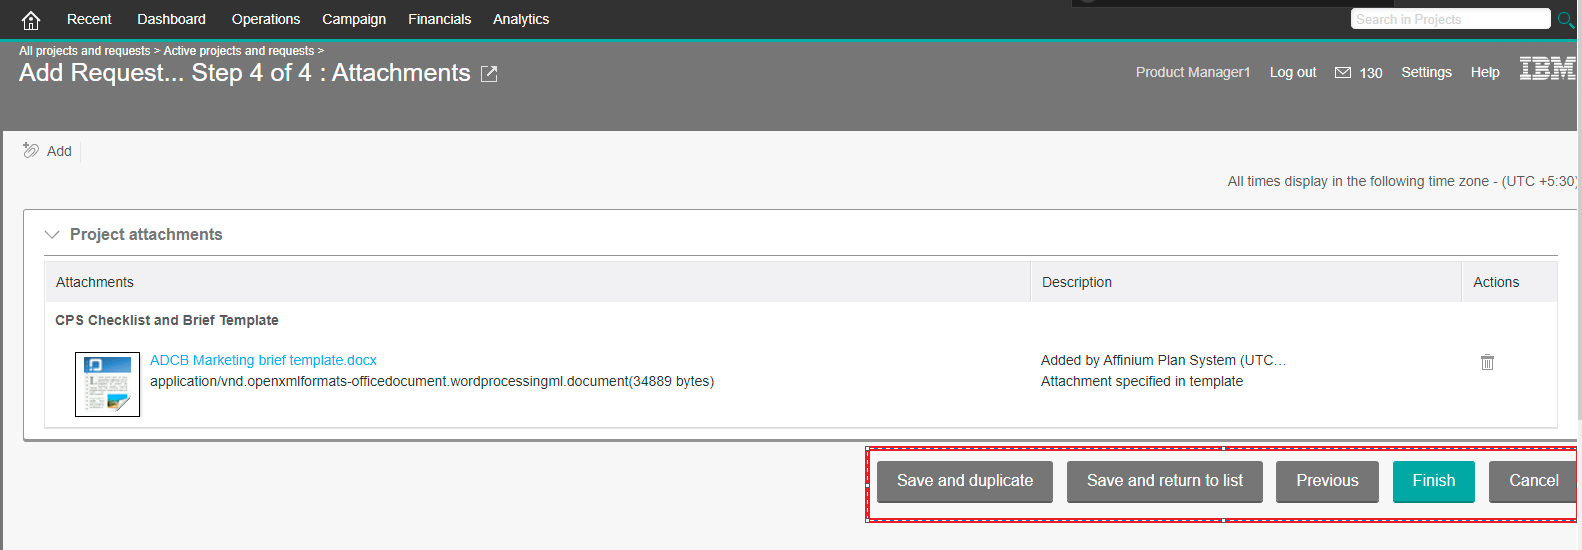Click the search magnifier icon
1582x550 pixels.
pyautogui.click(x=1566, y=19)
